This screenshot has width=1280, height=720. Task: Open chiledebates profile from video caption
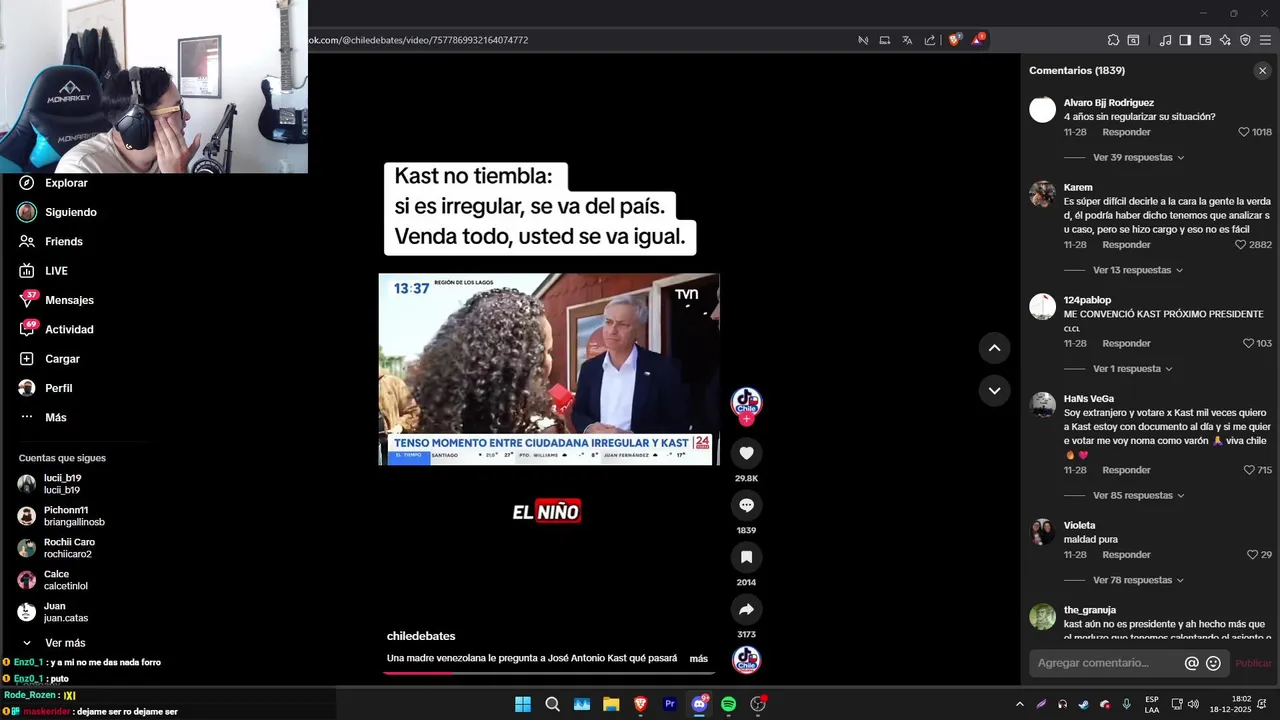421,636
